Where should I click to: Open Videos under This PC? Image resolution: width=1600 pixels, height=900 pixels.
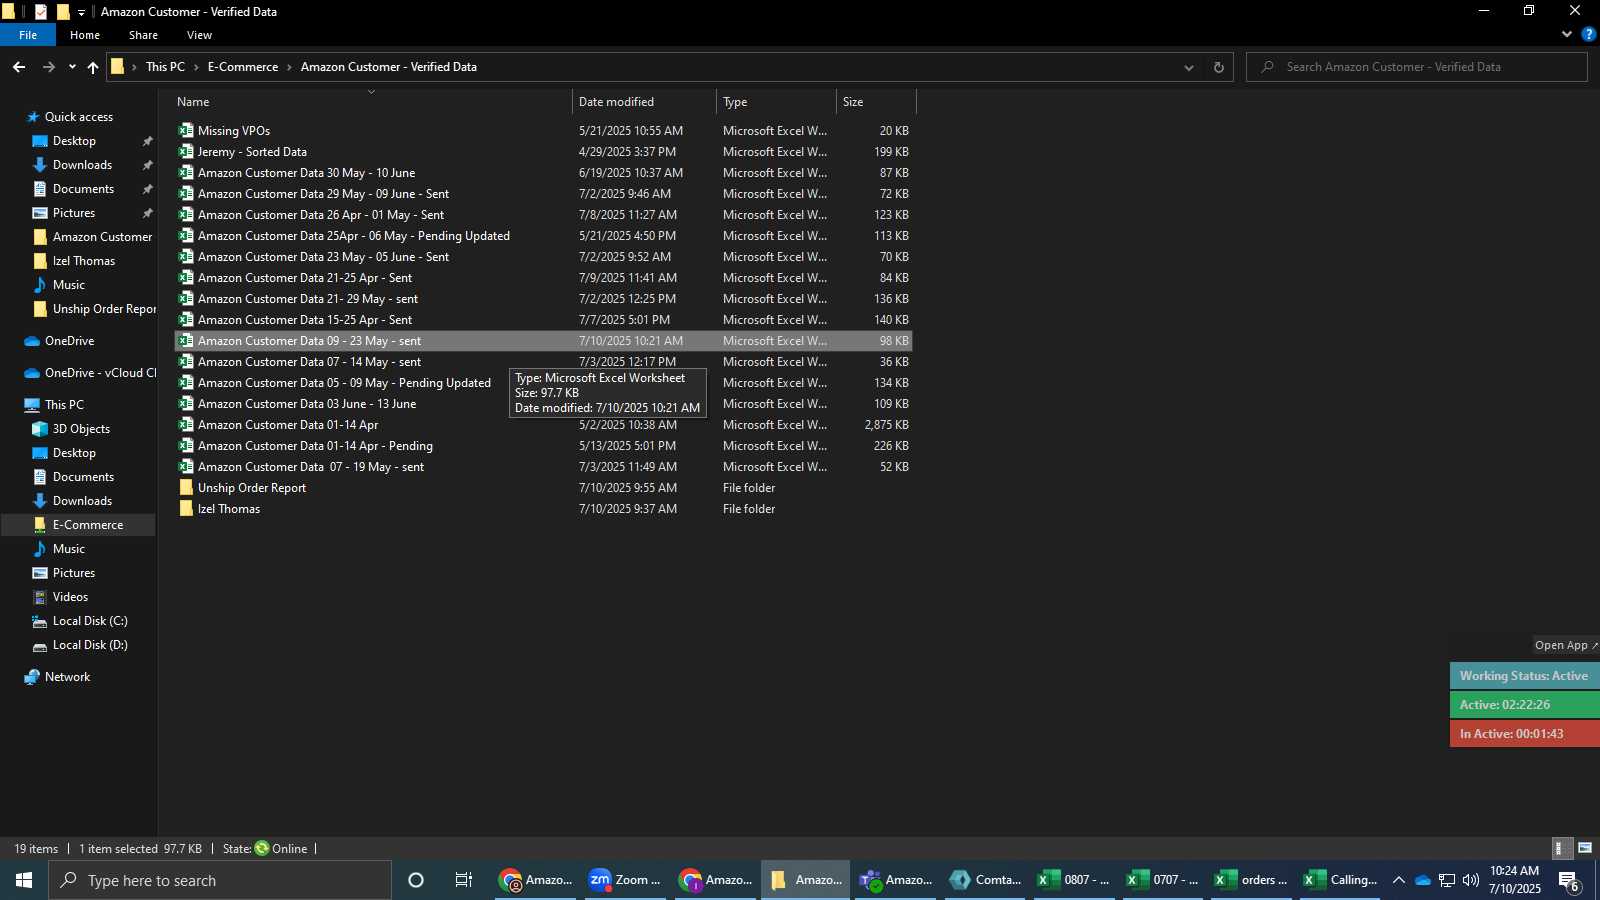pos(70,597)
